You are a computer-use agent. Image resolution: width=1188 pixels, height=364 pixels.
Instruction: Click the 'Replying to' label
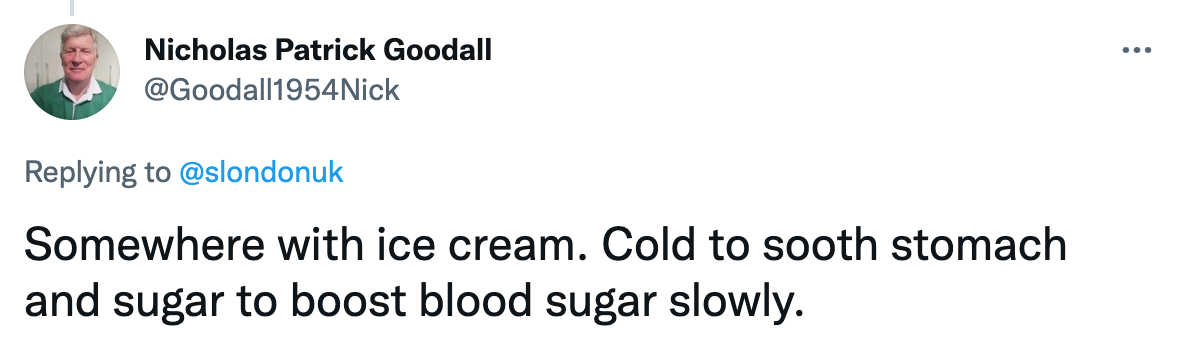click(98, 173)
